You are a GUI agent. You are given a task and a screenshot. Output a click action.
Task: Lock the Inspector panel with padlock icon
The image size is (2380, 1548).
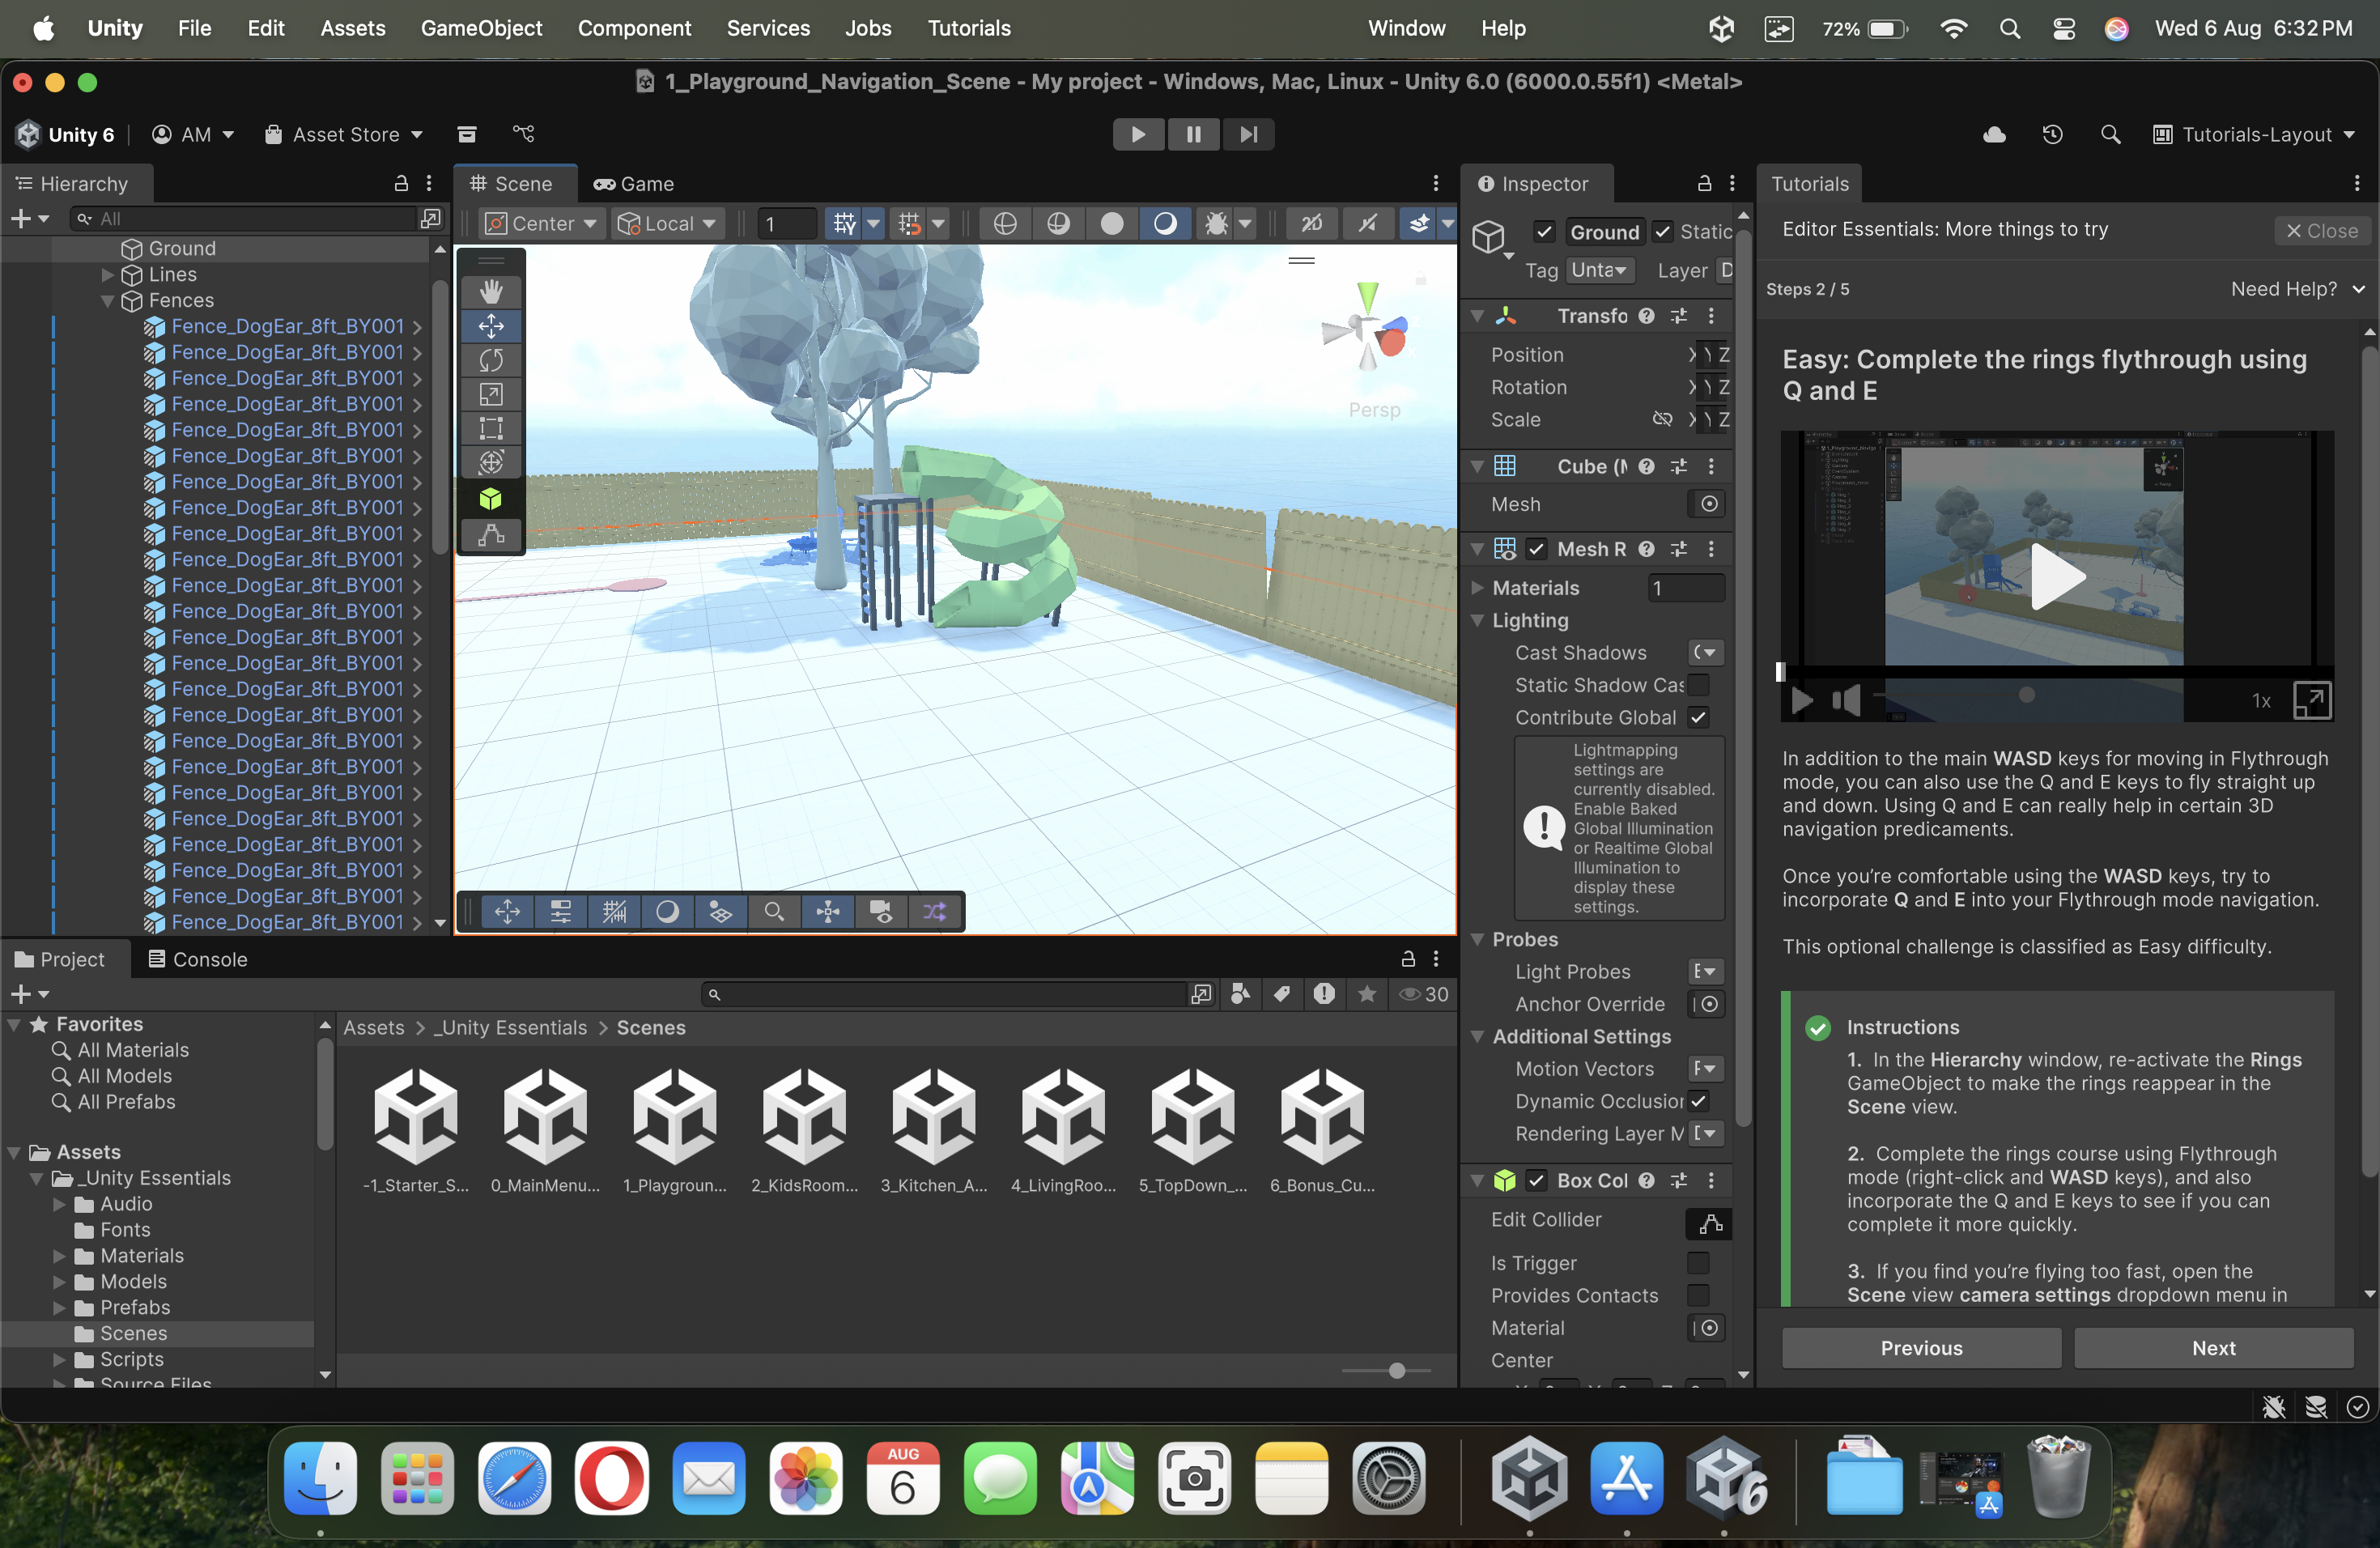coord(1704,183)
